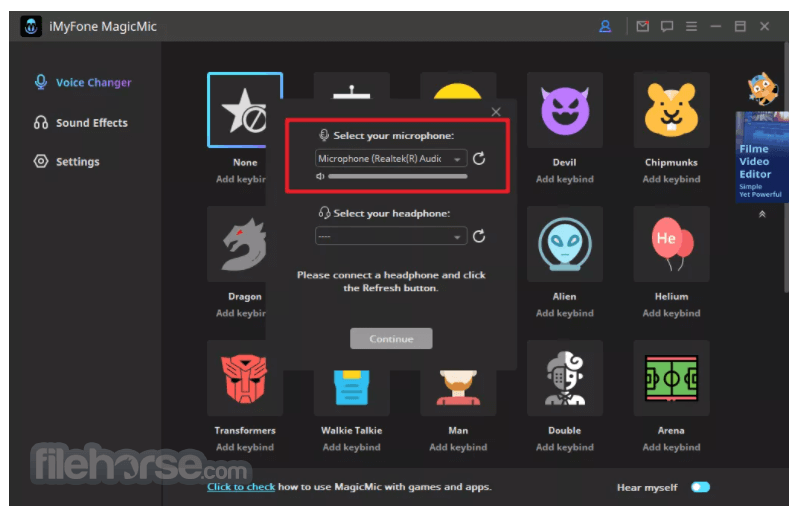Screen dimensions: 798x515
Task: Collapse the side ad panel
Action: (762, 214)
